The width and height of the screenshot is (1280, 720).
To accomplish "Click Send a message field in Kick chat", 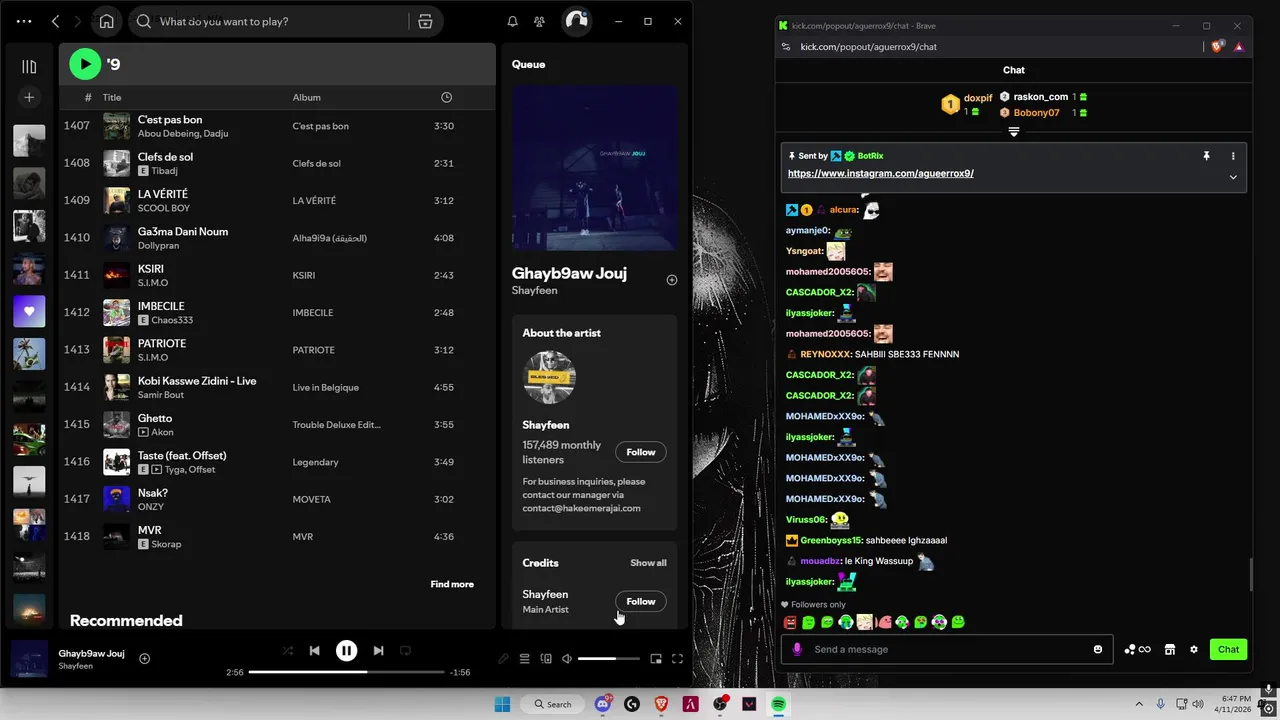I will click(948, 649).
